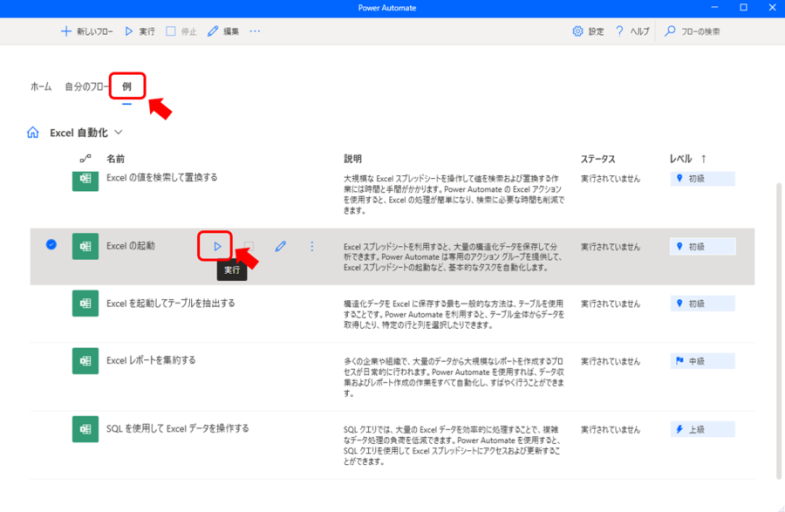Screen dimensions: 785x512
Task: Click the Excel icon of SQL を使用して row
Action: (x=86, y=429)
